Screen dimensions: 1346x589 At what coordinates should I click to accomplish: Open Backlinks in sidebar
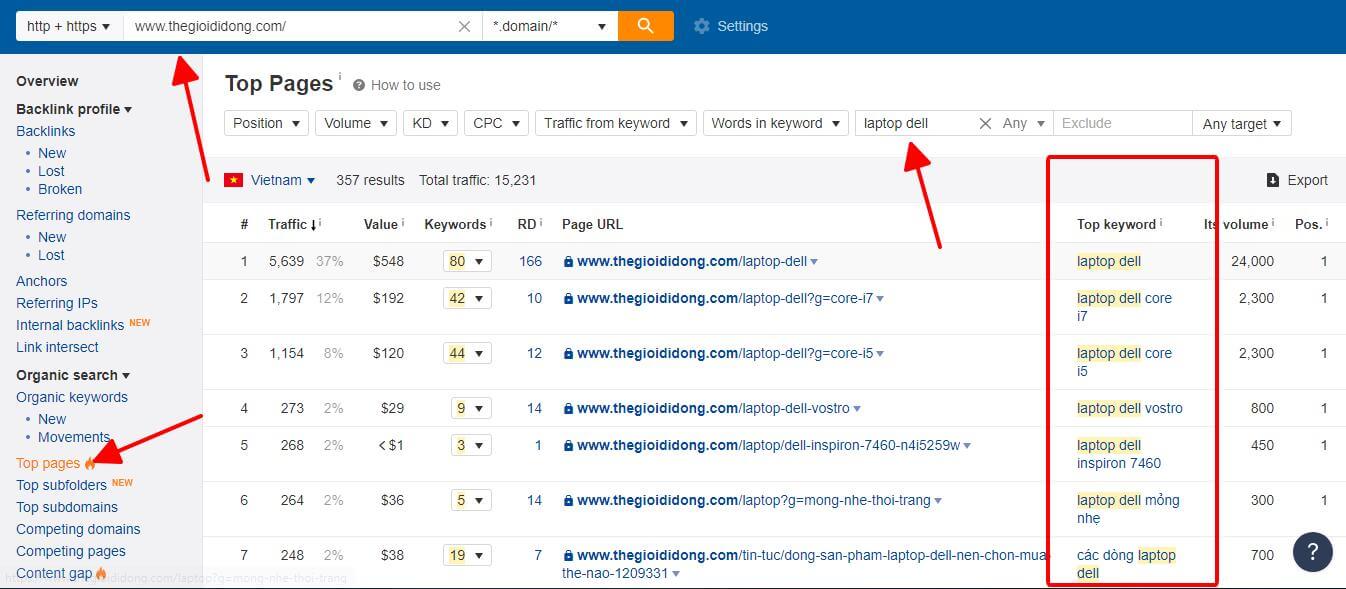pos(45,131)
